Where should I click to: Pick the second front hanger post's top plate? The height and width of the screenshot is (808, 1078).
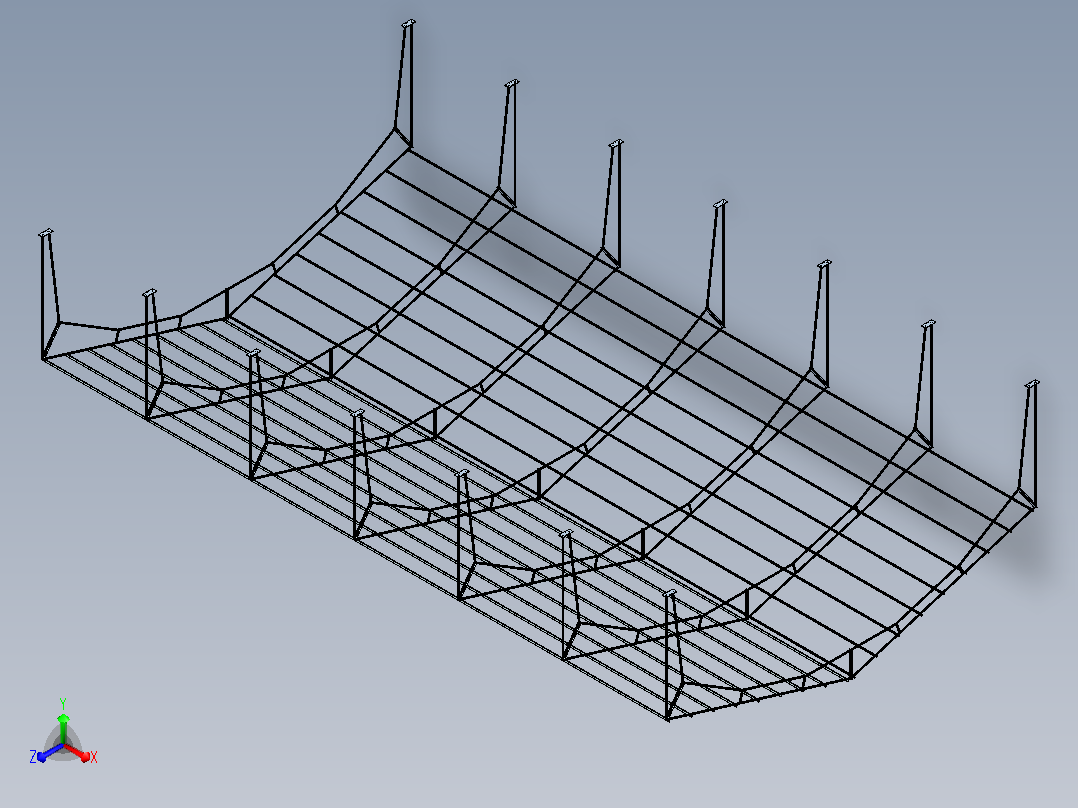(150, 294)
